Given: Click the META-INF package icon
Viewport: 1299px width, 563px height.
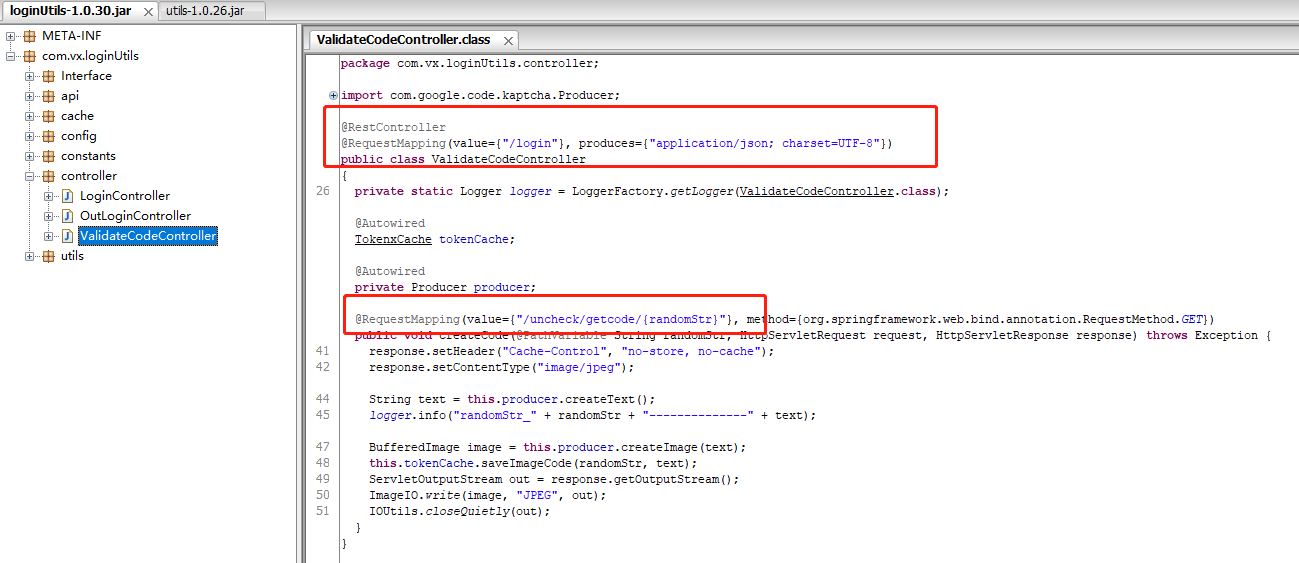Looking at the screenshot, I should (x=29, y=36).
